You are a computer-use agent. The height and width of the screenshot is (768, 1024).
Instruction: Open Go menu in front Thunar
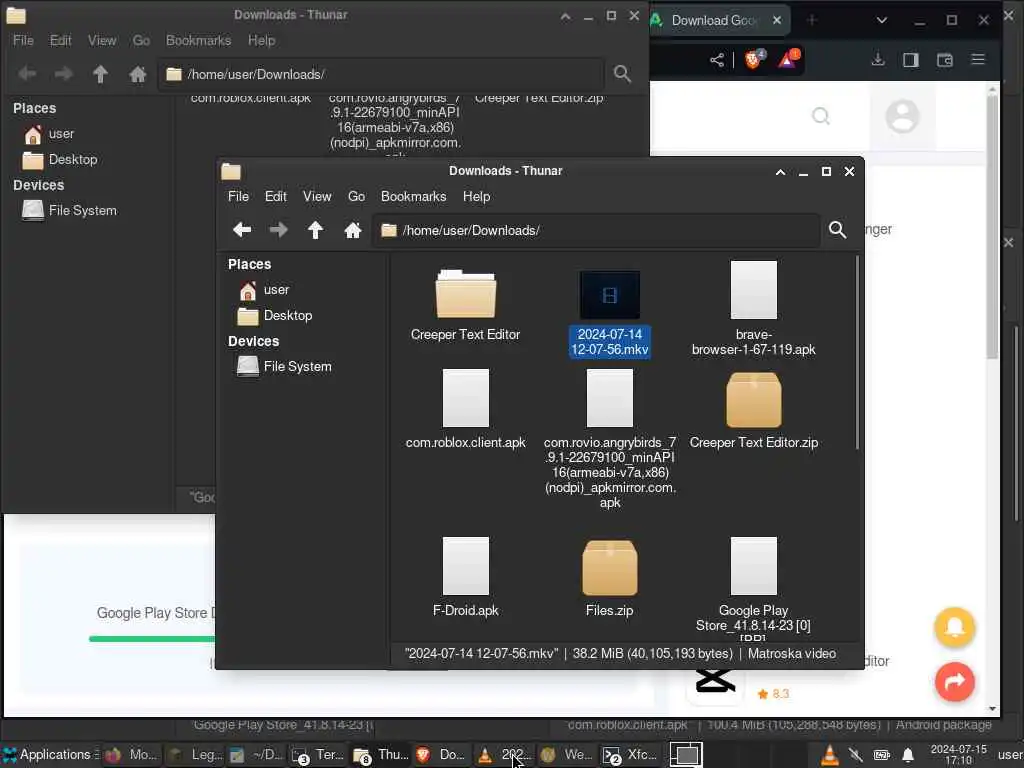pyautogui.click(x=356, y=196)
